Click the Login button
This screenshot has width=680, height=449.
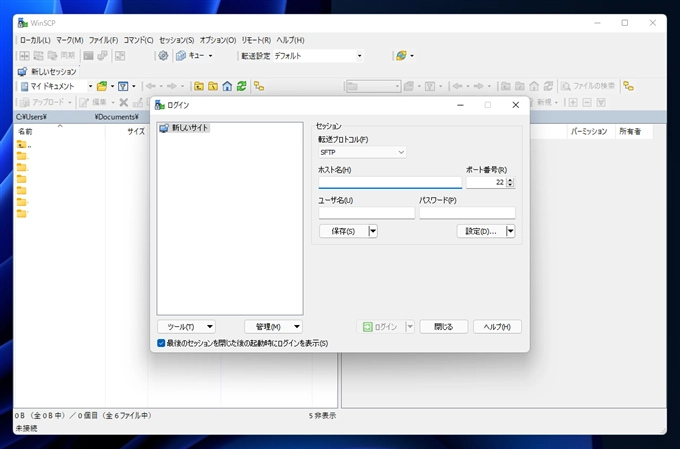[x=381, y=327]
